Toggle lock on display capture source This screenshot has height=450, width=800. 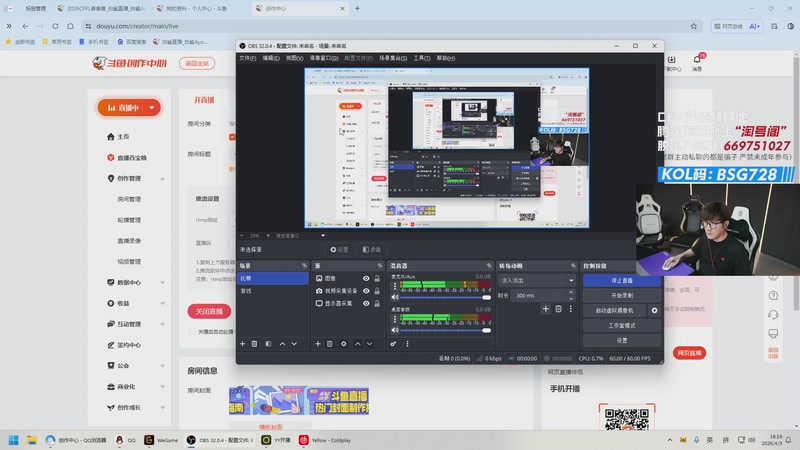[x=377, y=304]
